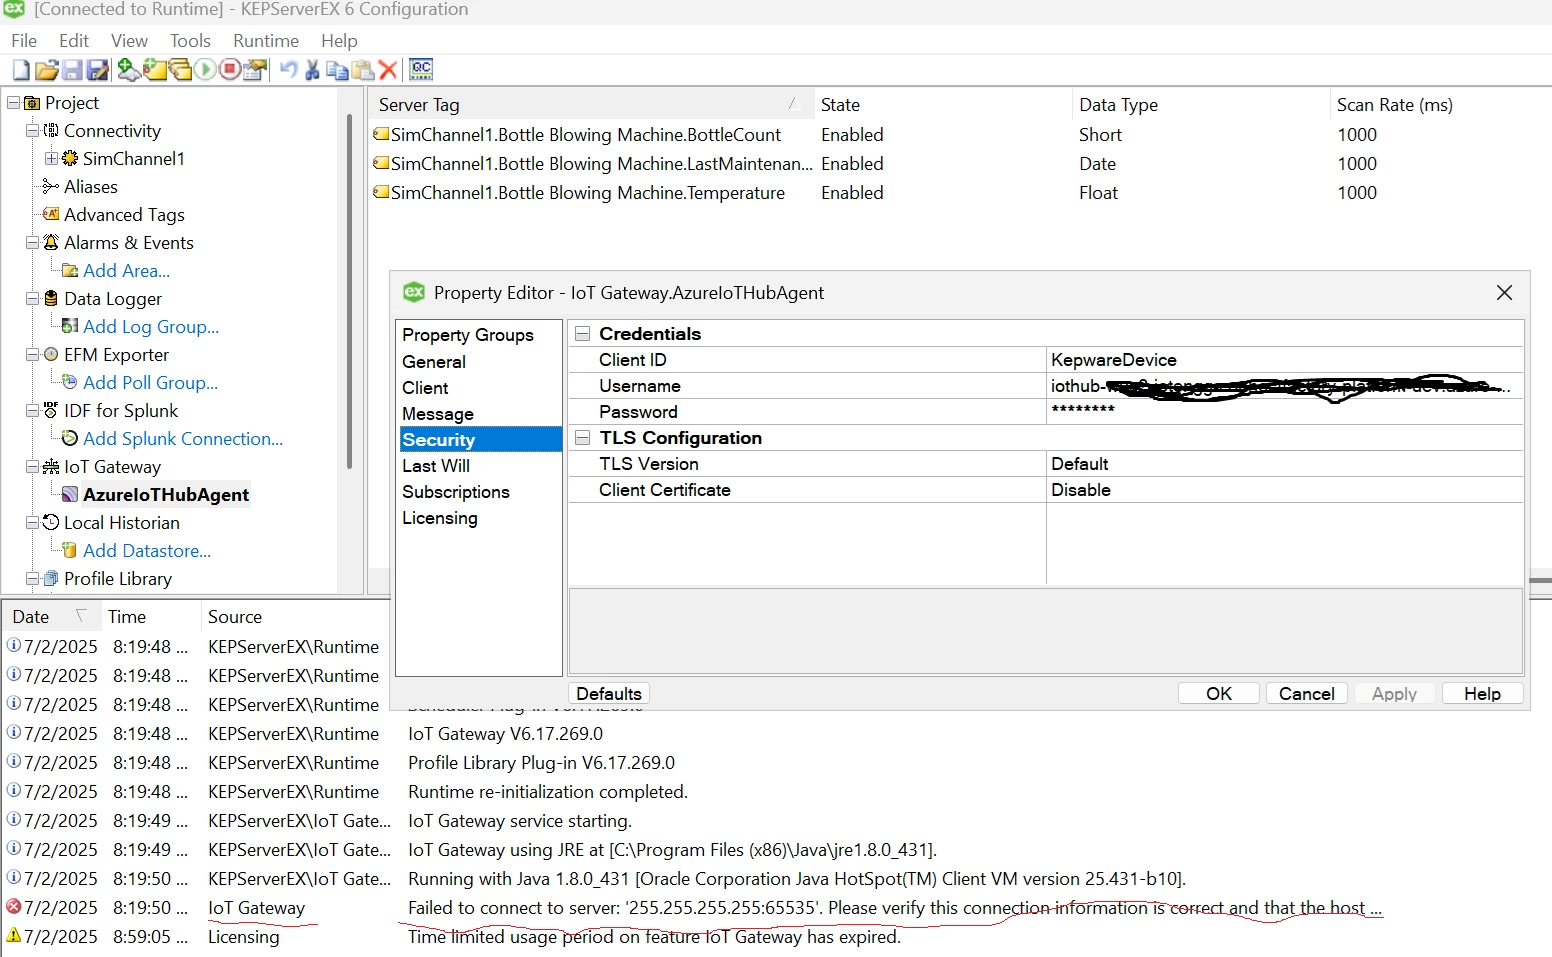Click the Temperature tag icon
This screenshot has width=1552, height=957.
(x=381, y=192)
